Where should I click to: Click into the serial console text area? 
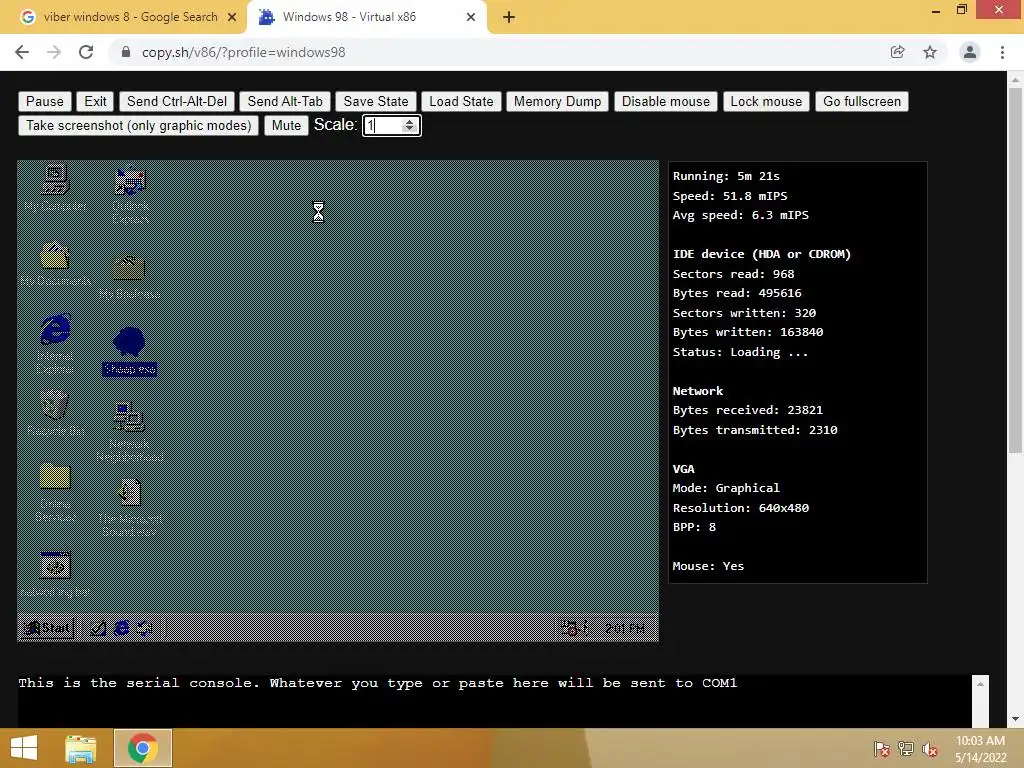coord(494,700)
